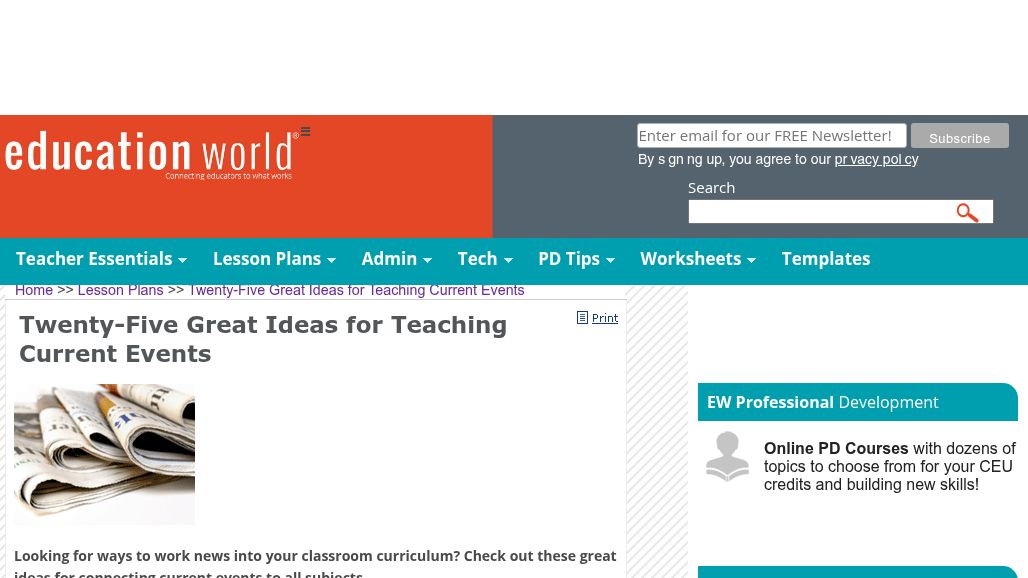Click the Subscribe button

pyautogui.click(x=959, y=136)
